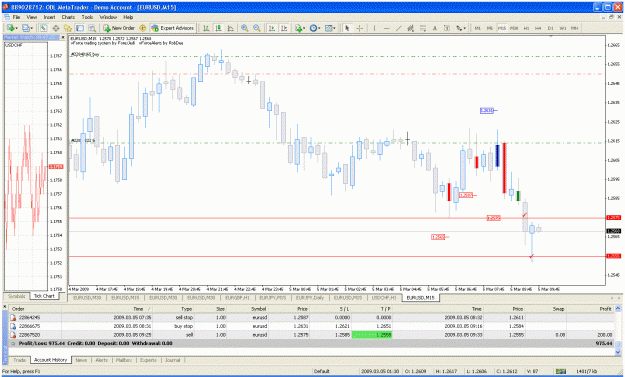Switch to the USDCHF,H1 chart tab

pyautogui.click(x=383, y=298)
